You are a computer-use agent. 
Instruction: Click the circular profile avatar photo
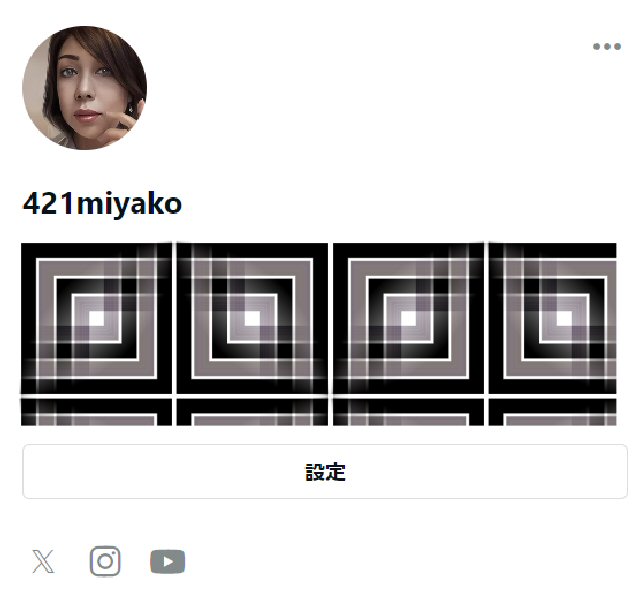(84, 88)
